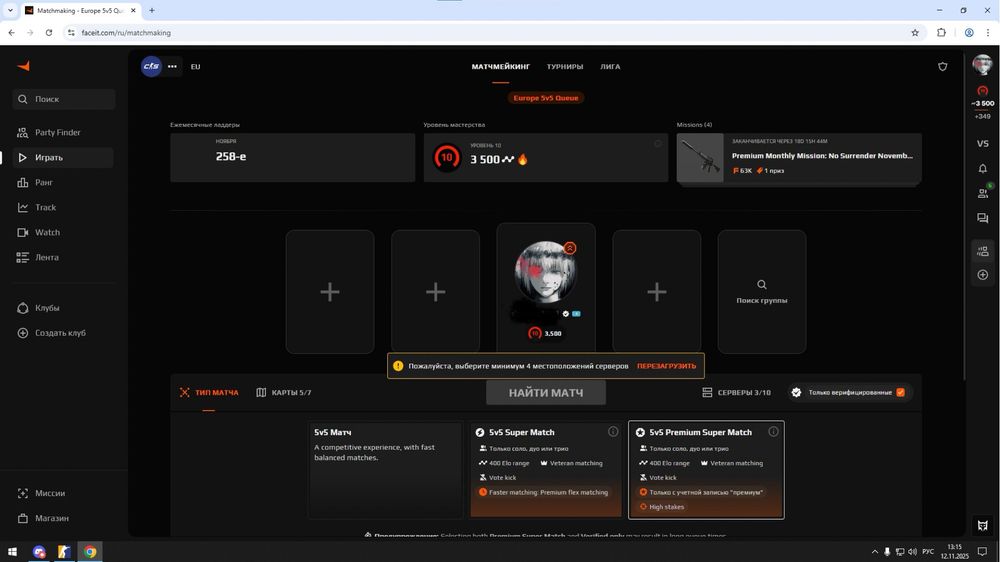
Task: Open info icon on Premium Super Match
Action: tap(773, 432)
